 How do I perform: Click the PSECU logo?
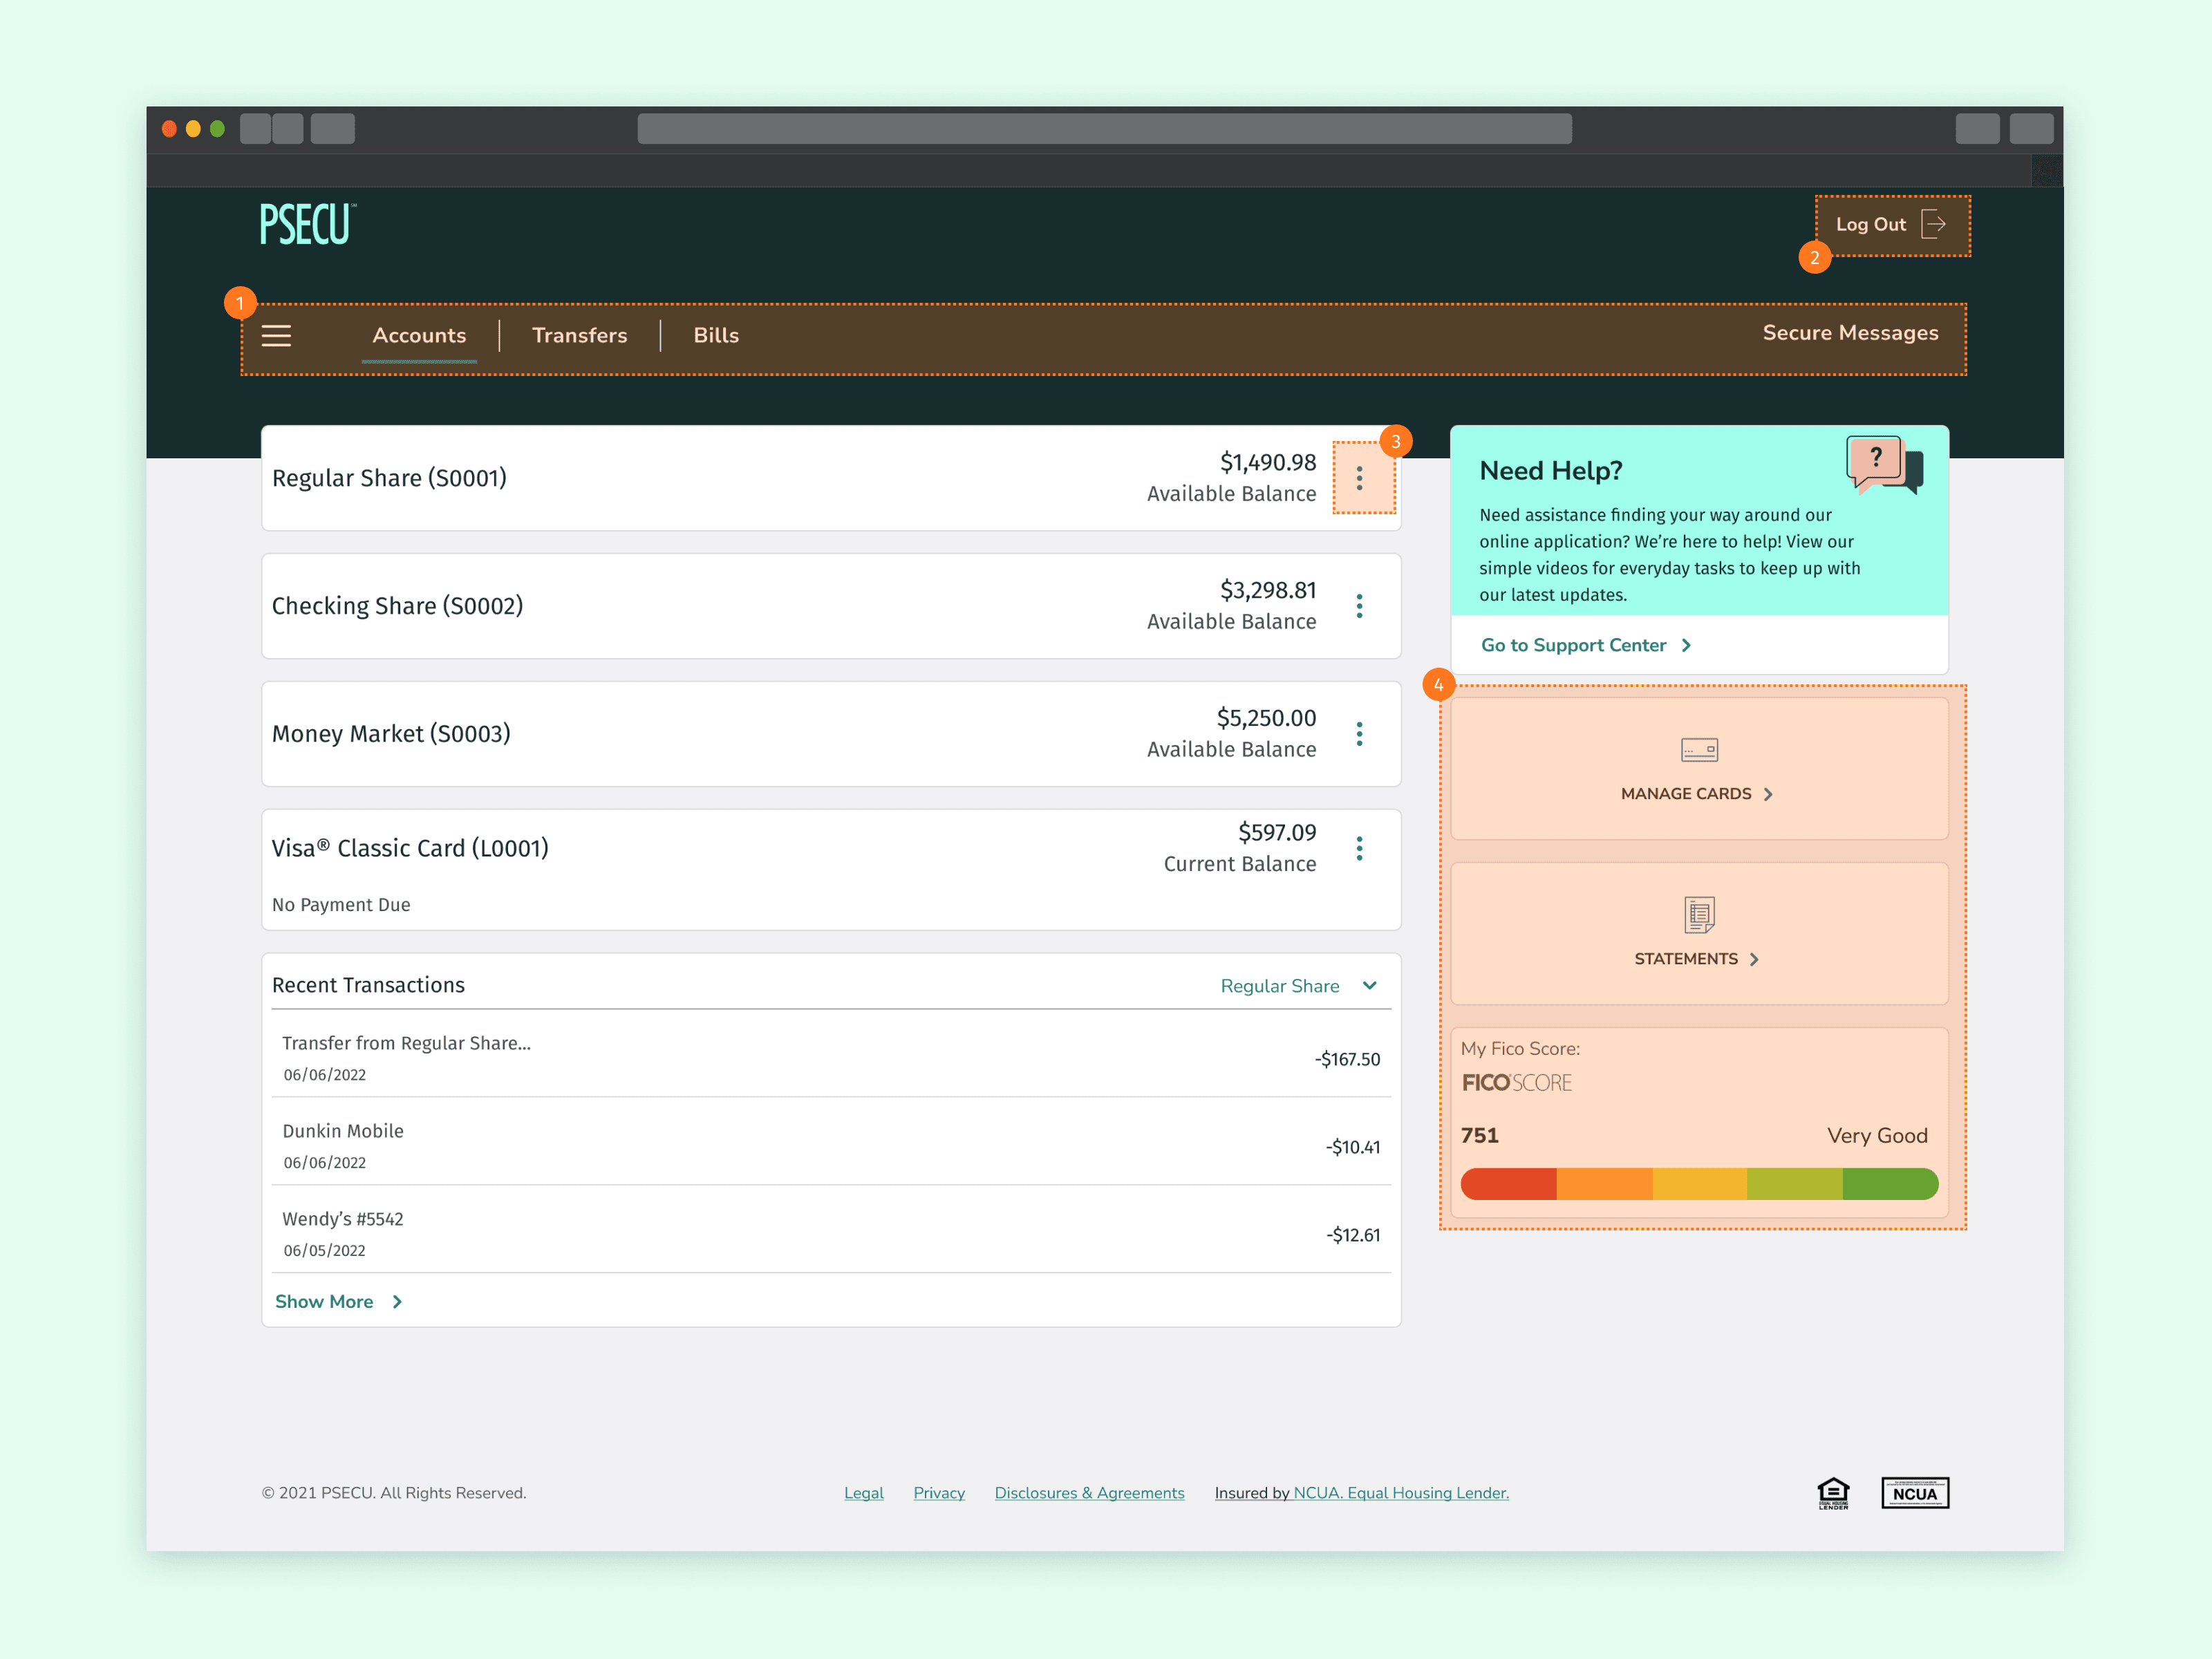pyautogui.click(x=308, y=224)
